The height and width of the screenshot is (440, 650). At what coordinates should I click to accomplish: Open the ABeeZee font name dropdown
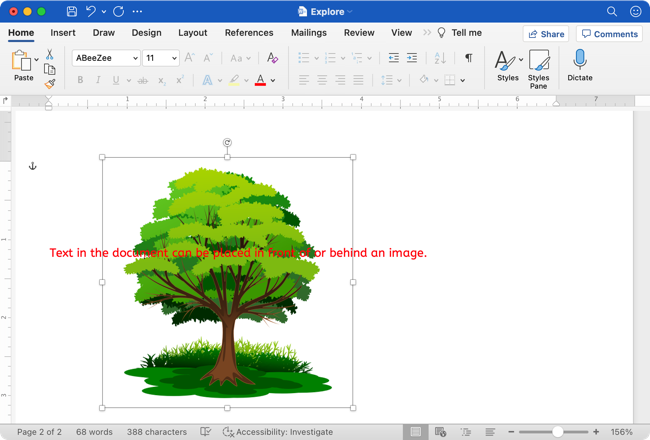point(133,59)
